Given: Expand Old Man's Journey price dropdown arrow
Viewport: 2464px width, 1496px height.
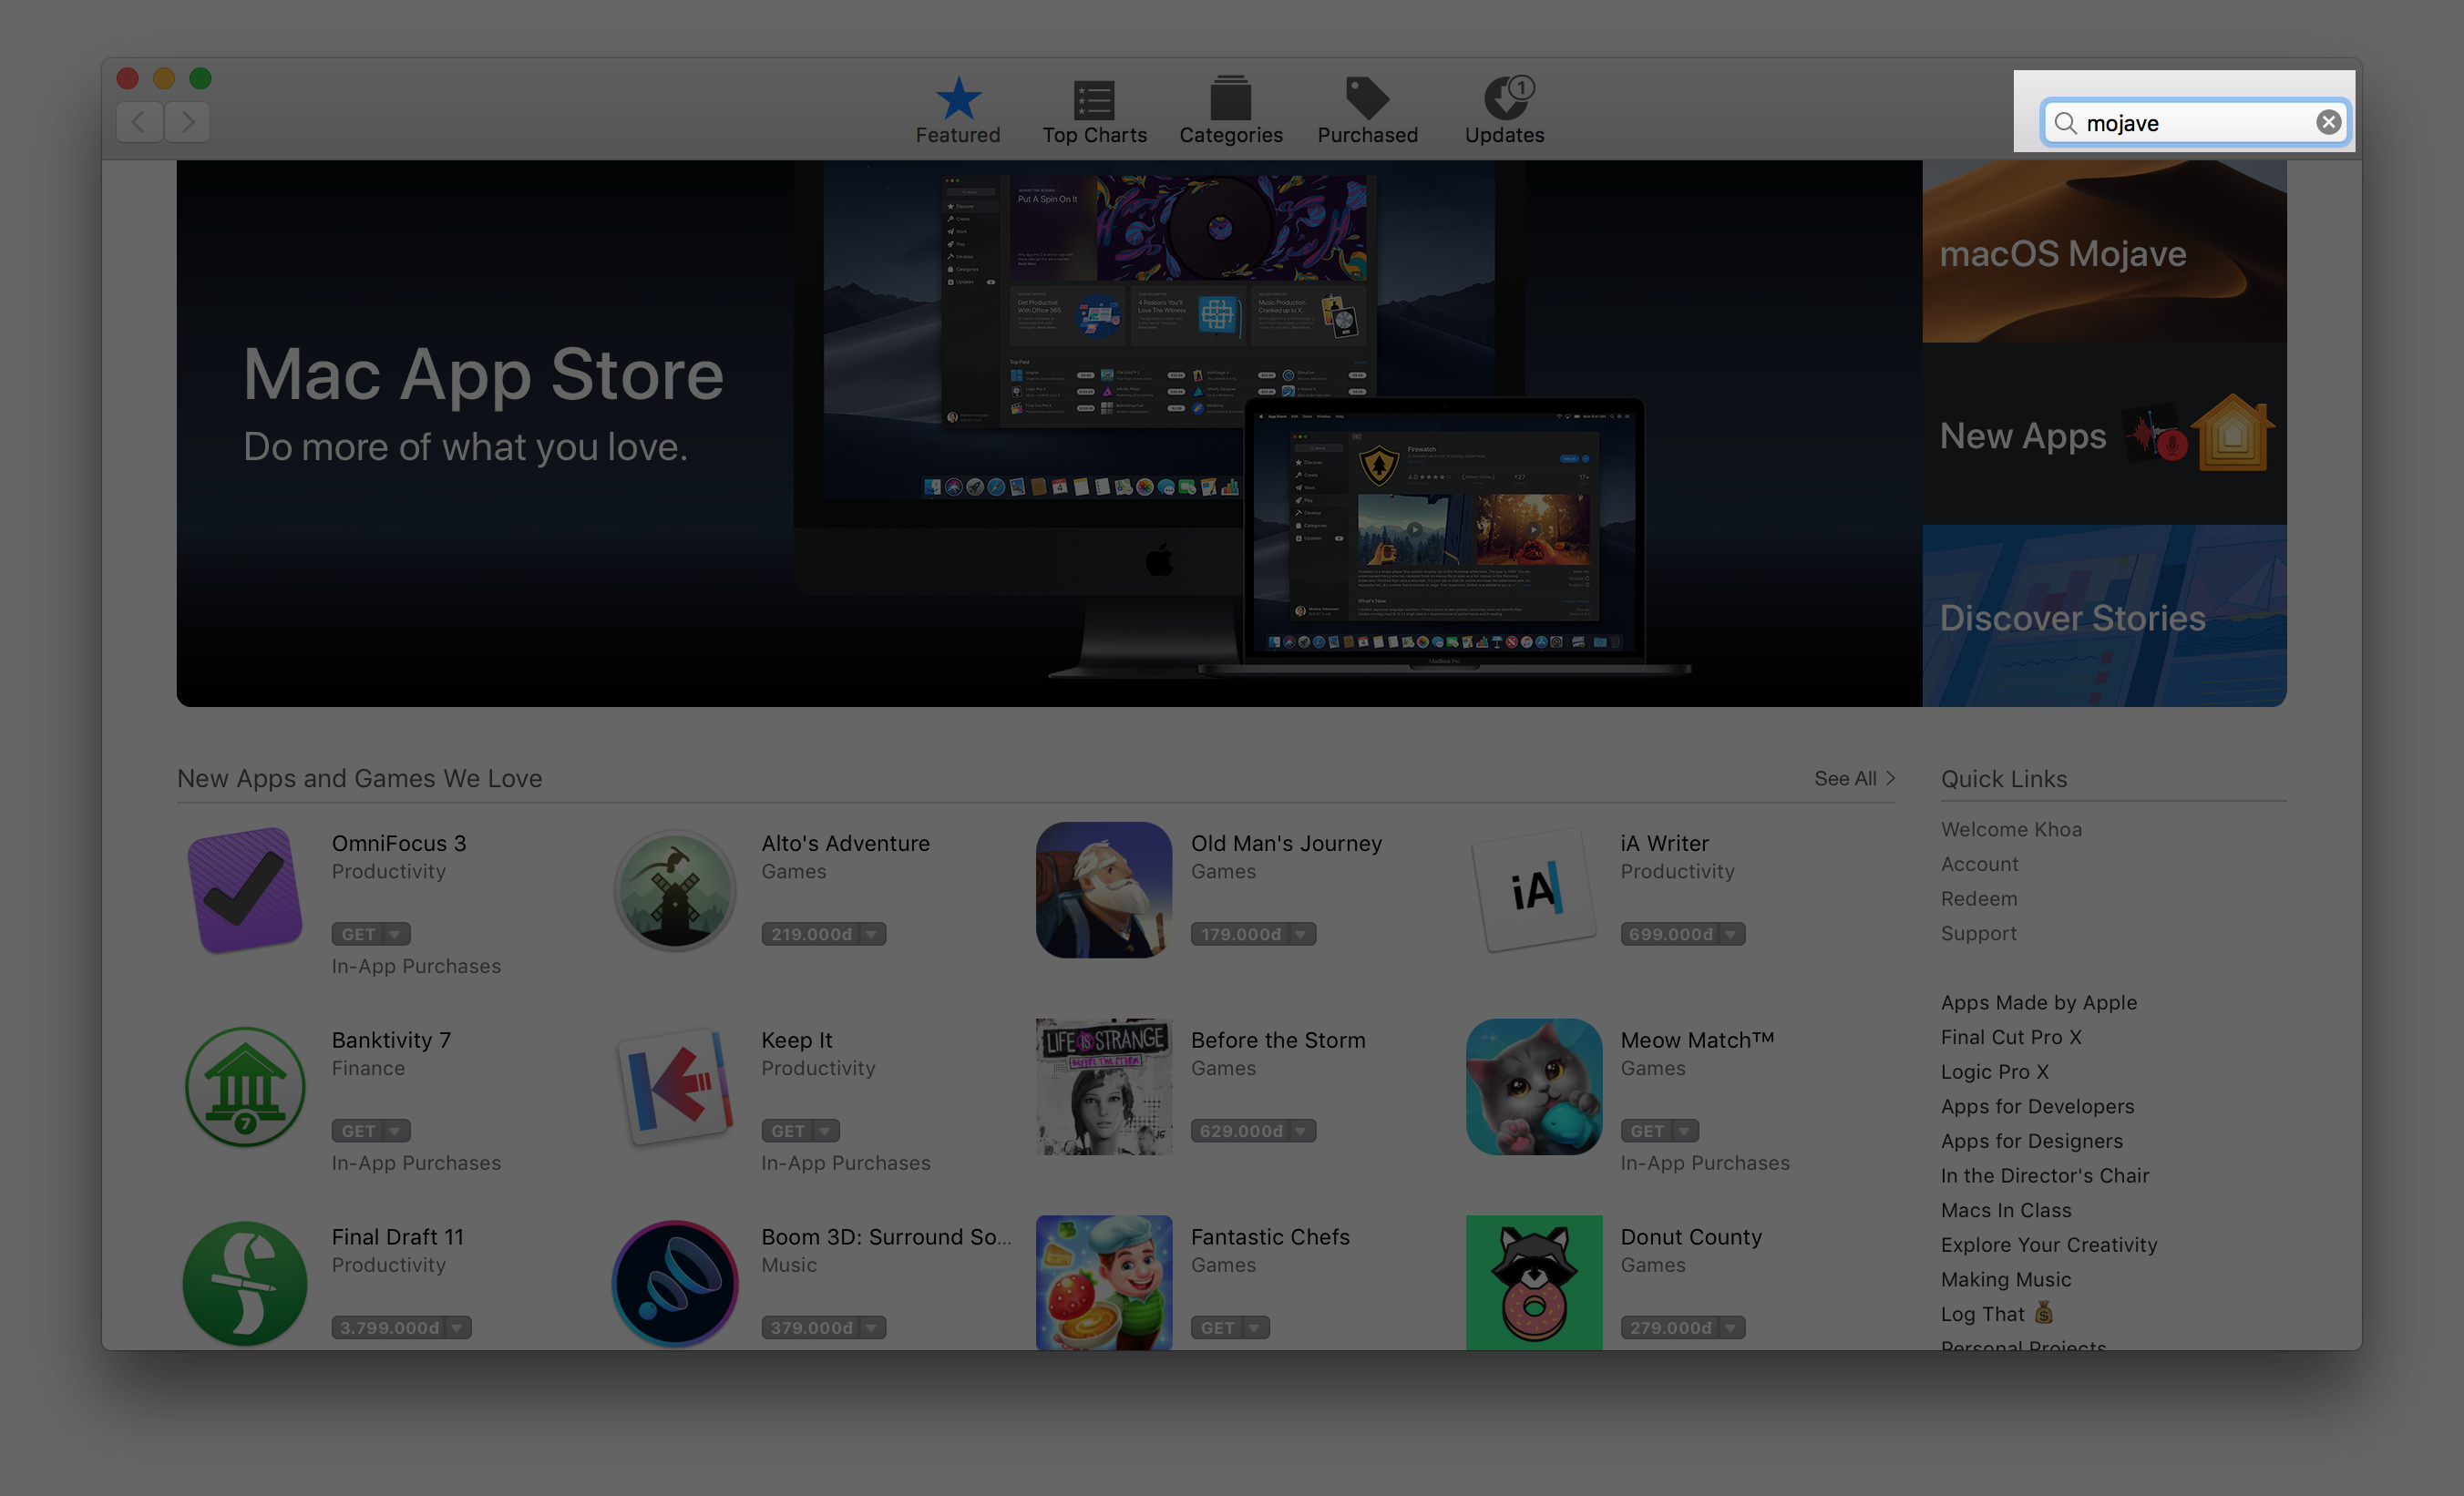Looking at the screenshot, I should tap(1302, 934).
